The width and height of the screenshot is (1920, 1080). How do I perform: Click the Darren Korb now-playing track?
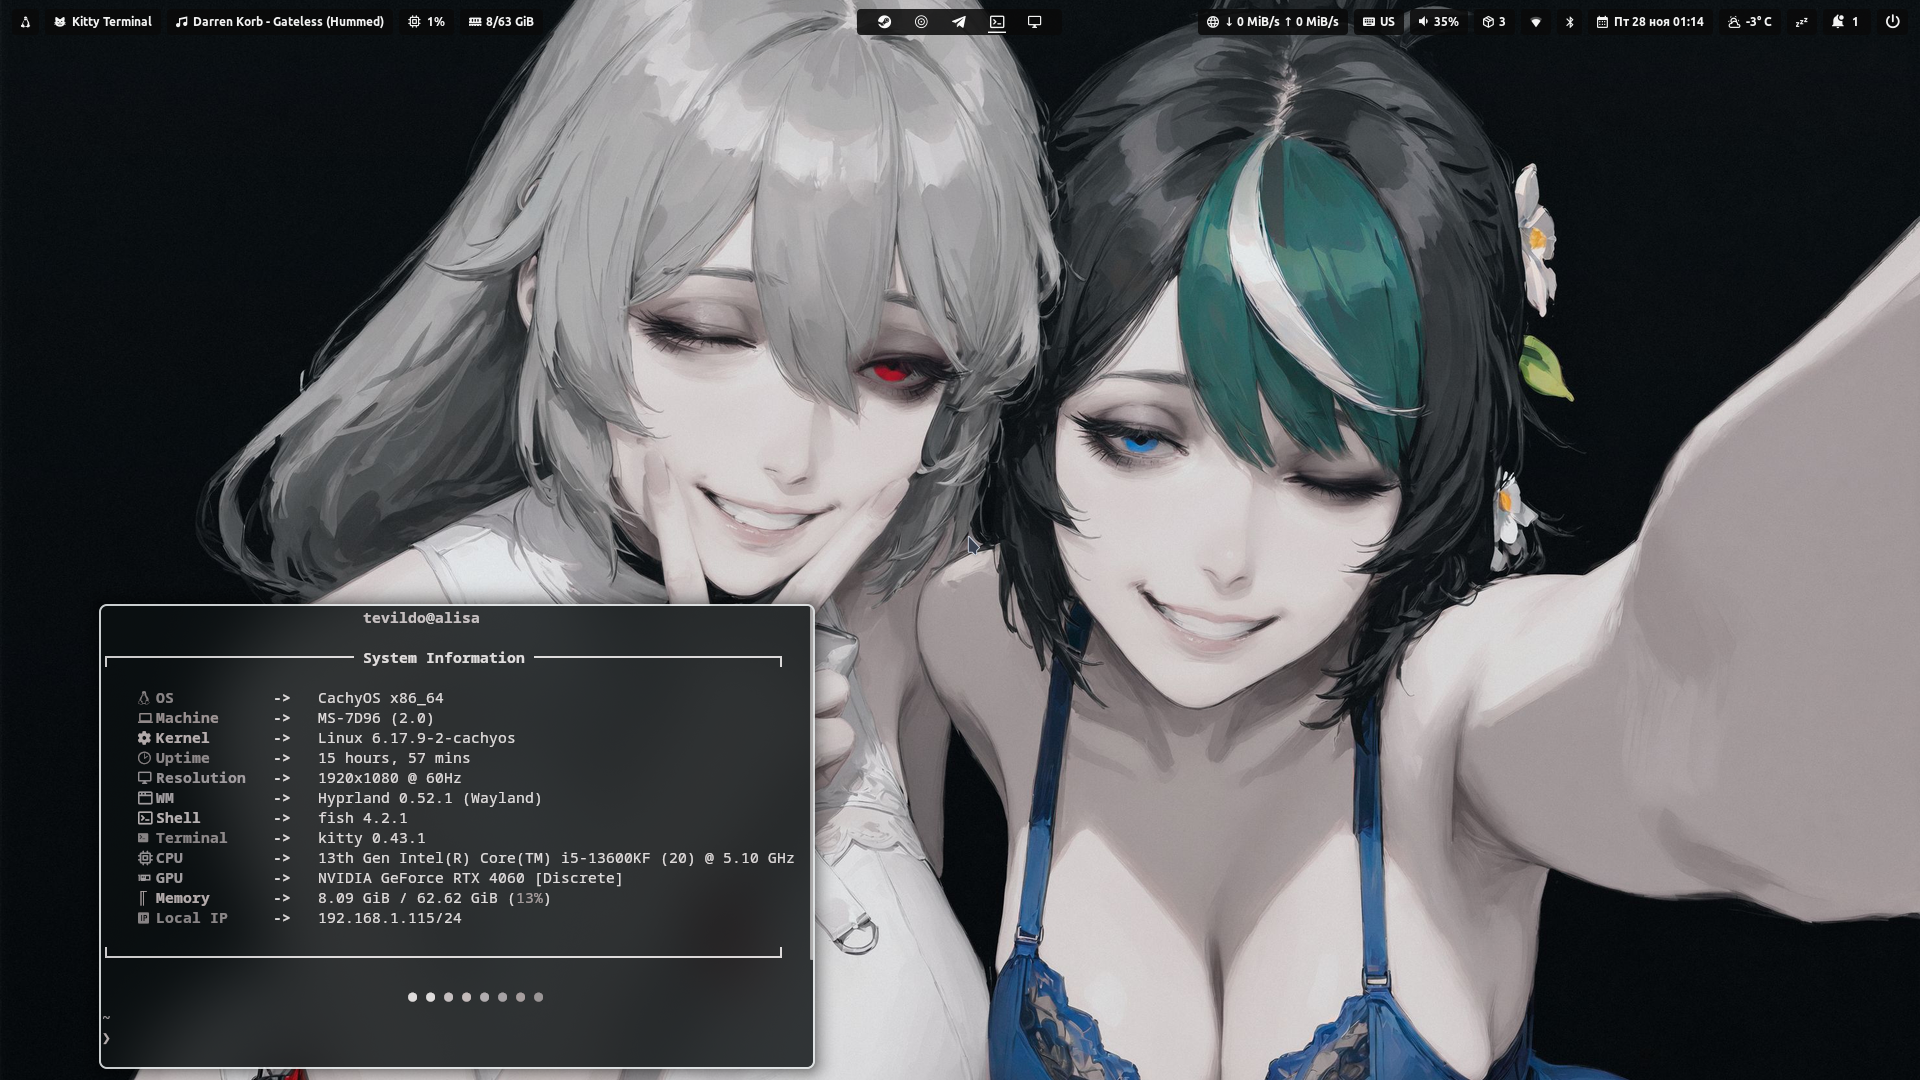pos(280,21)
